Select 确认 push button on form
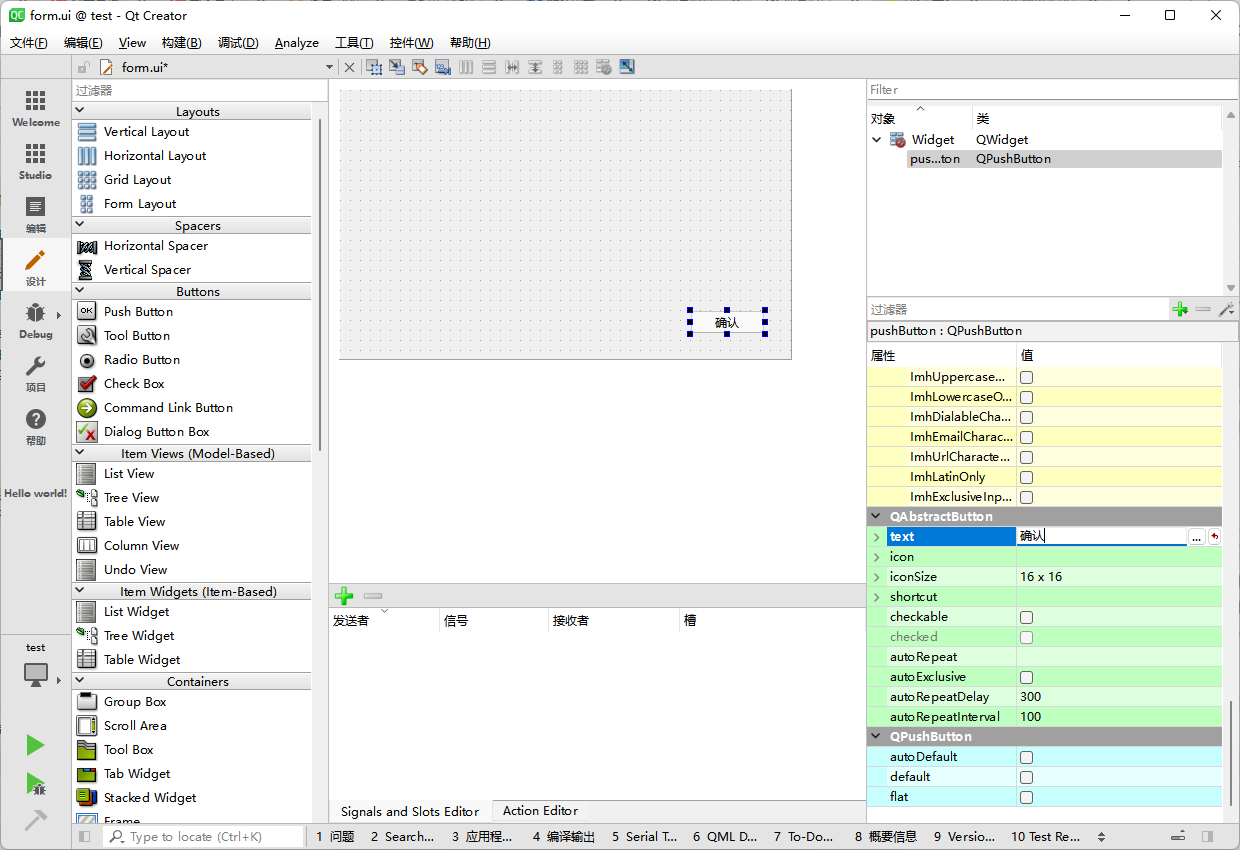This screenshot has height=850, width=1240. (x=727, y=322)
